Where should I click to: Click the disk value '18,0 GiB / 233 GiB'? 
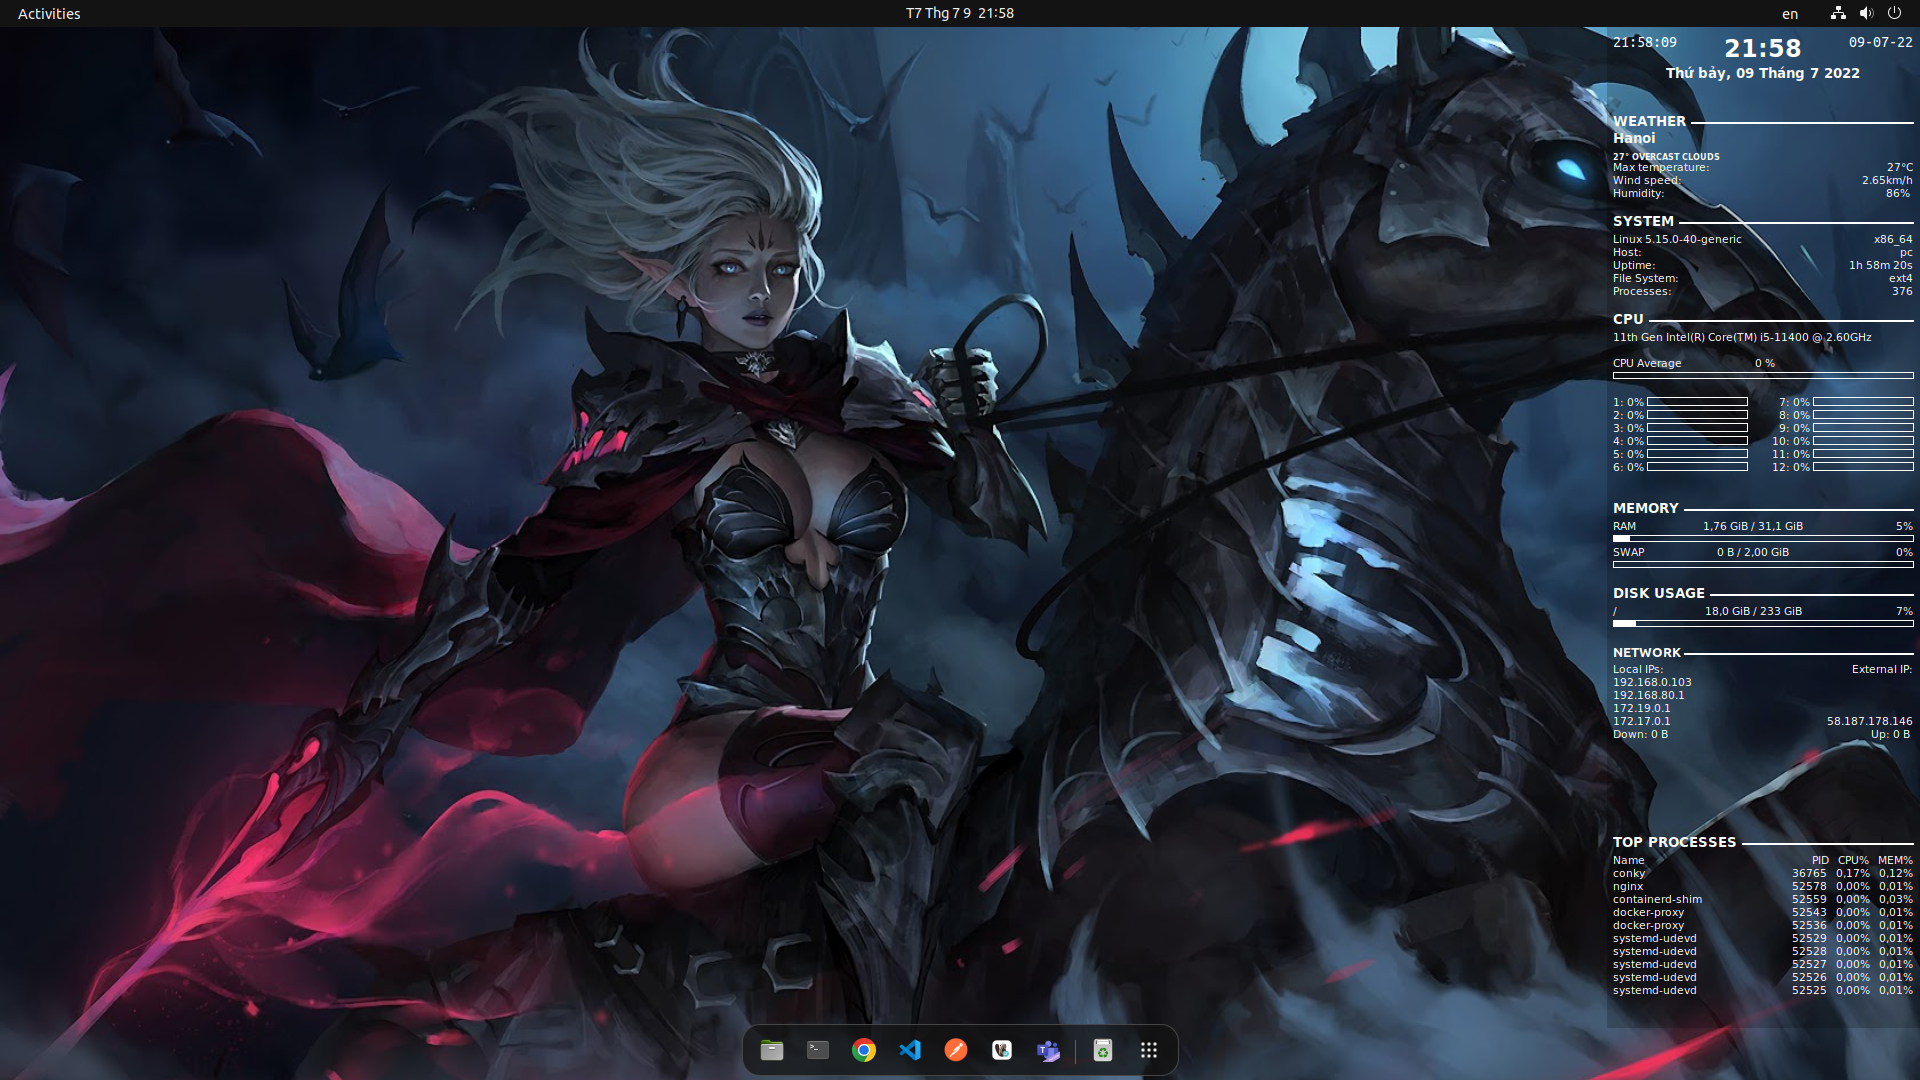pos(1753,611)
